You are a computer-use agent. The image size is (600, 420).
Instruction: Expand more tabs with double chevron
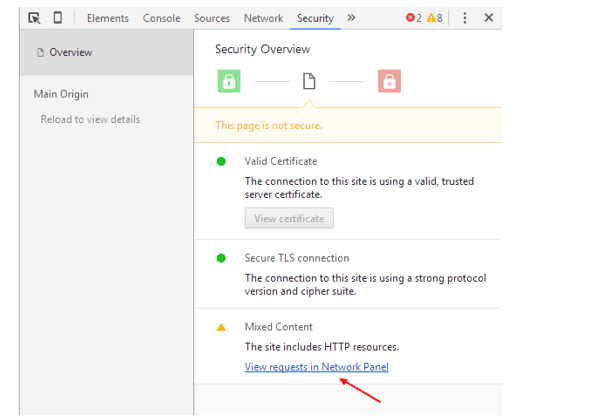coord(351,18)
